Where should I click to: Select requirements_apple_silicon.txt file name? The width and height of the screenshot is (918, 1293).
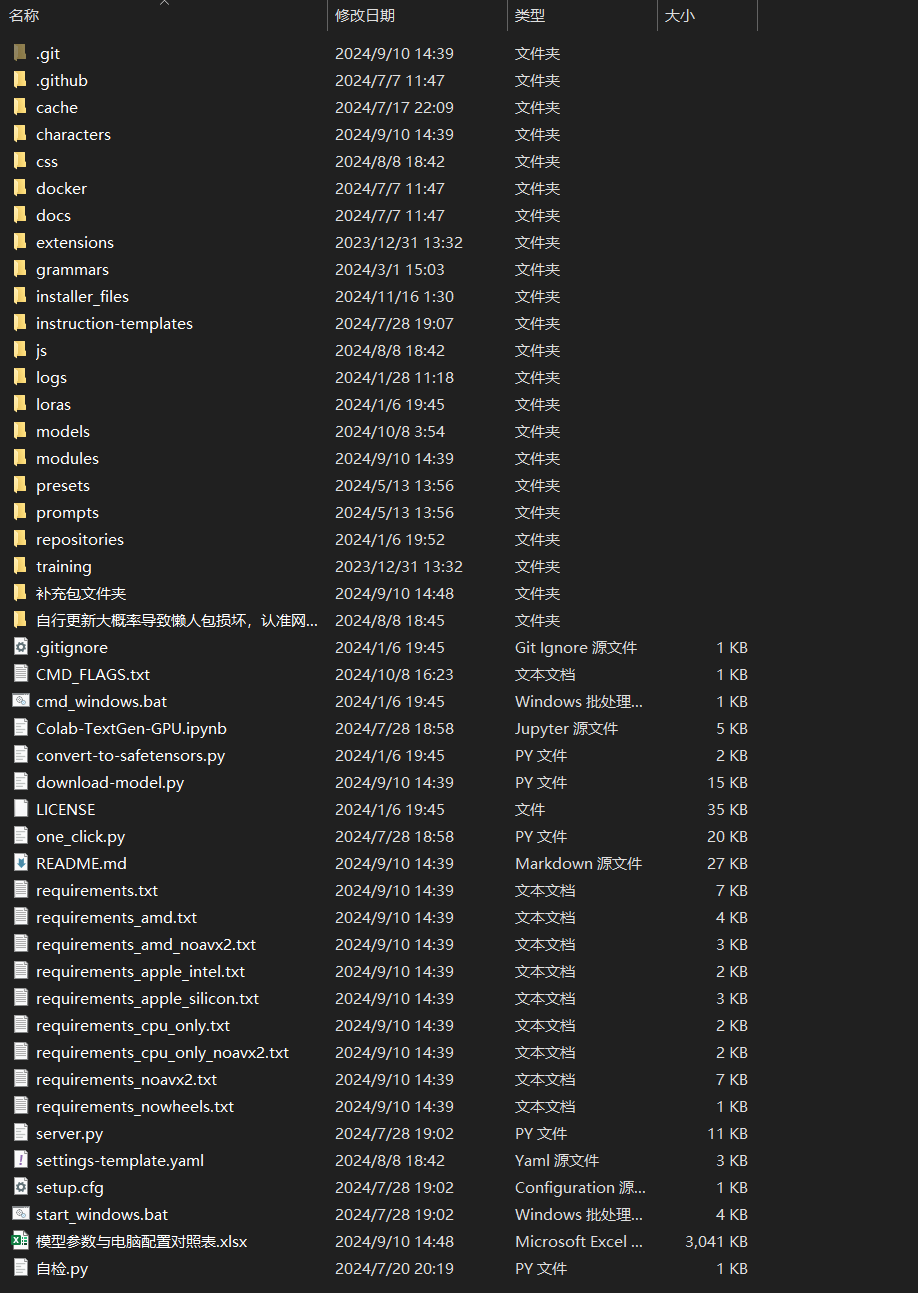[147, 998]
